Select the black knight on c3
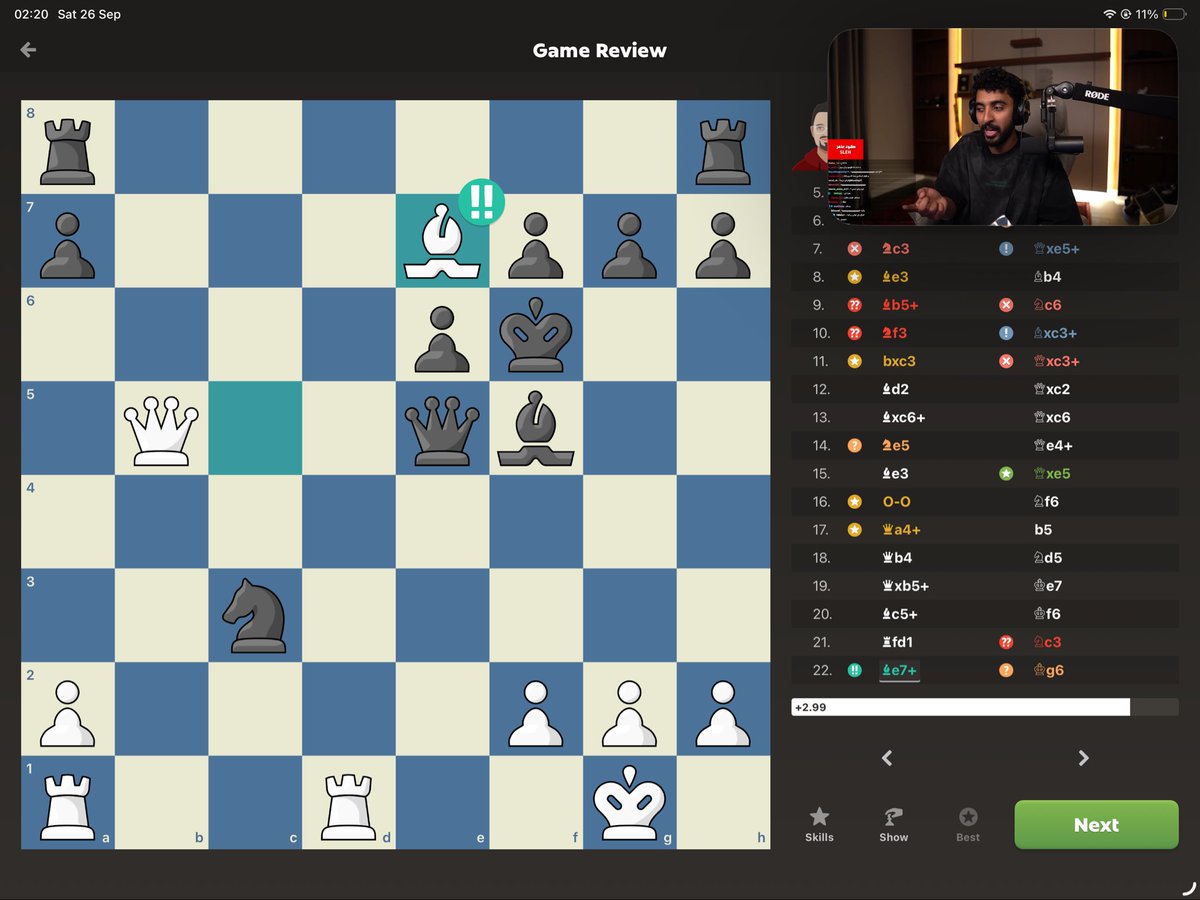The height and width of the screenshot is (900, 1200). coord(255,615)
